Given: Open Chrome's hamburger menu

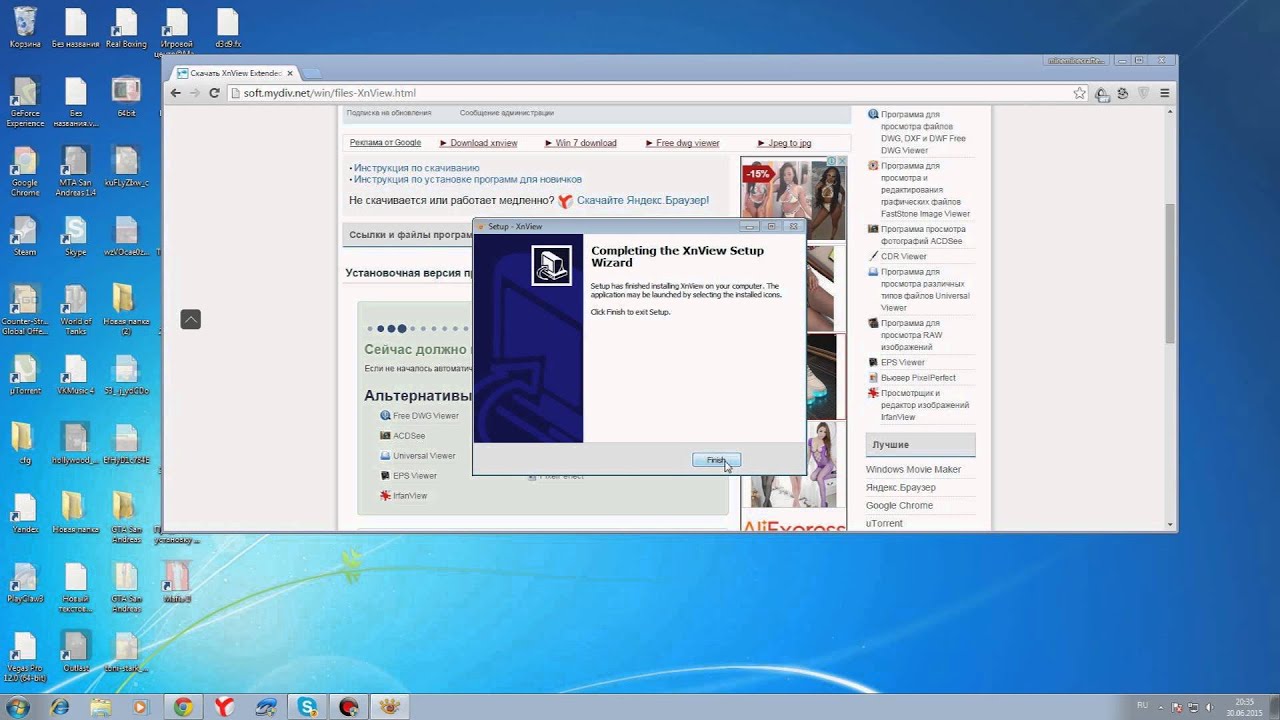Looking at the screenshot, I should 1165,93.
